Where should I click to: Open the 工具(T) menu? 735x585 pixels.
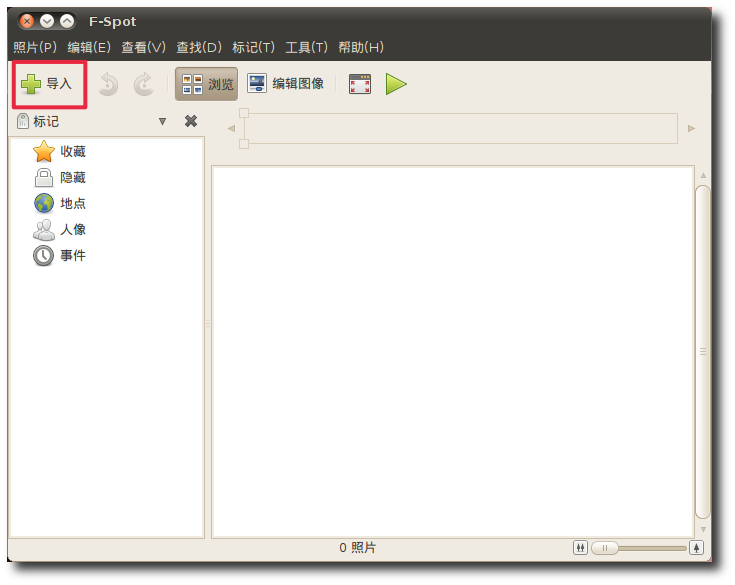307,47
